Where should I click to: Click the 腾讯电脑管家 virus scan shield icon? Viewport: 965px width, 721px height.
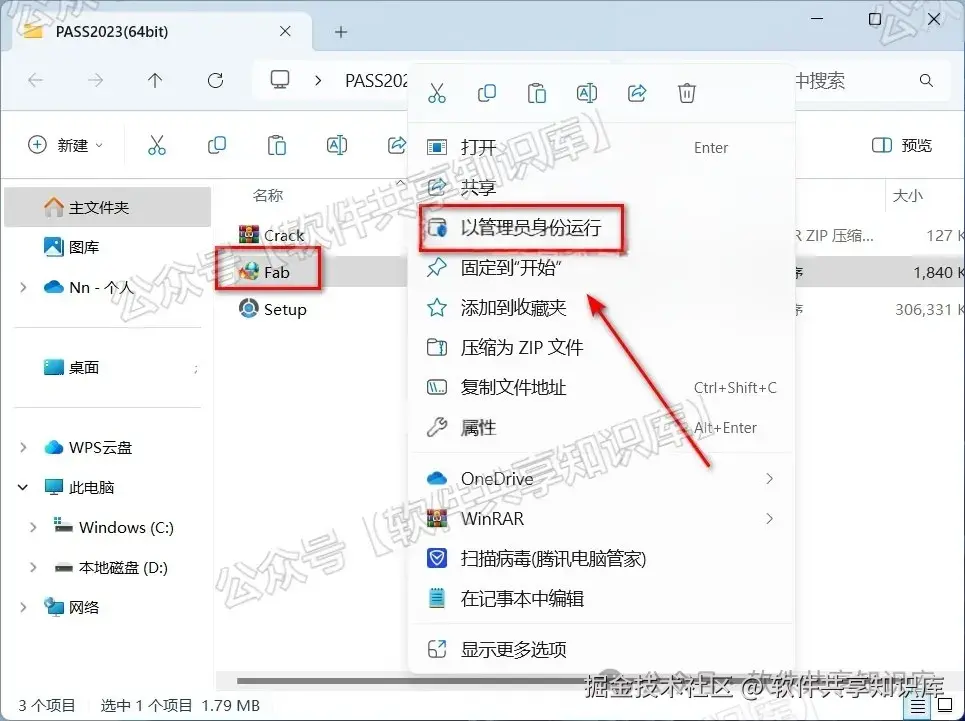pos(436,558)
